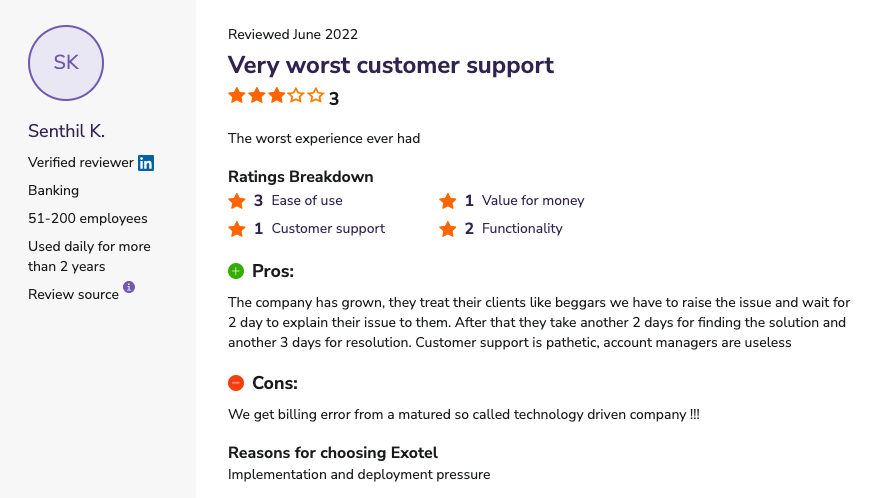
Task: Click the 'Value for money' rating label
Action: click(533, 201)
